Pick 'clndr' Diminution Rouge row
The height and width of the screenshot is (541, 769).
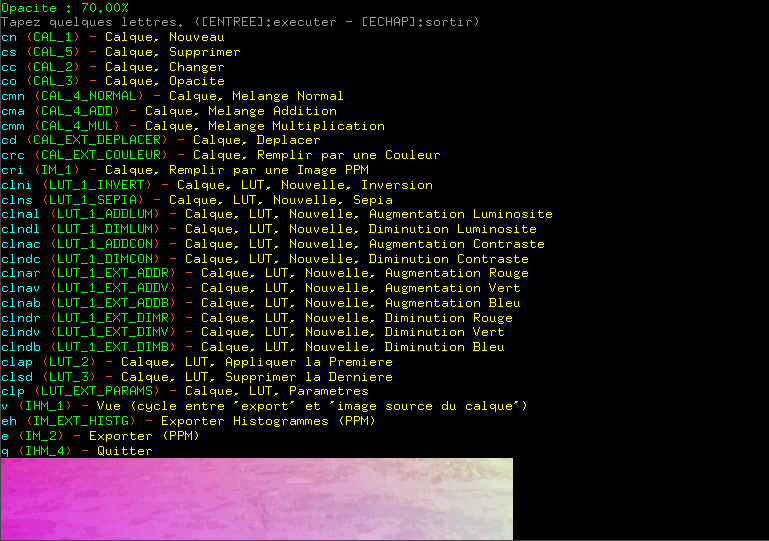click(257, 318)
